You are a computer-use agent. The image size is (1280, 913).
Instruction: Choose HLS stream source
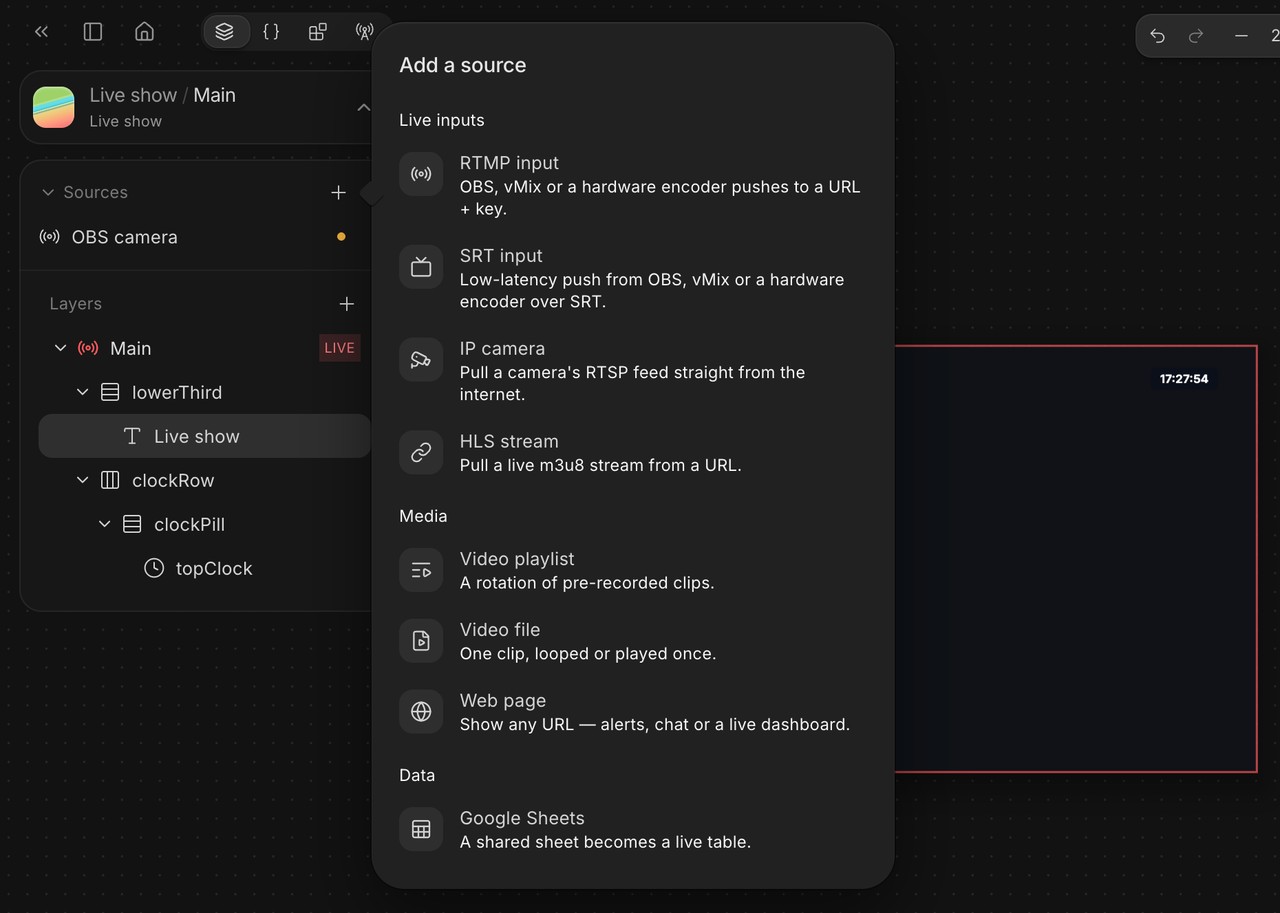coord(632,453)
